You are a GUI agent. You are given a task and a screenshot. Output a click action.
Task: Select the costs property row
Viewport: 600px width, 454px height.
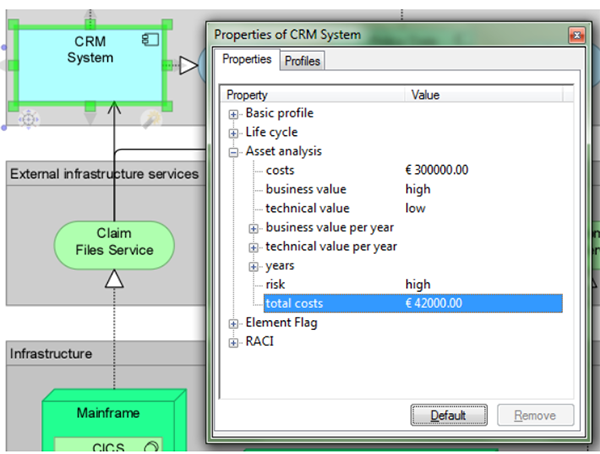[x=413, y=170]
